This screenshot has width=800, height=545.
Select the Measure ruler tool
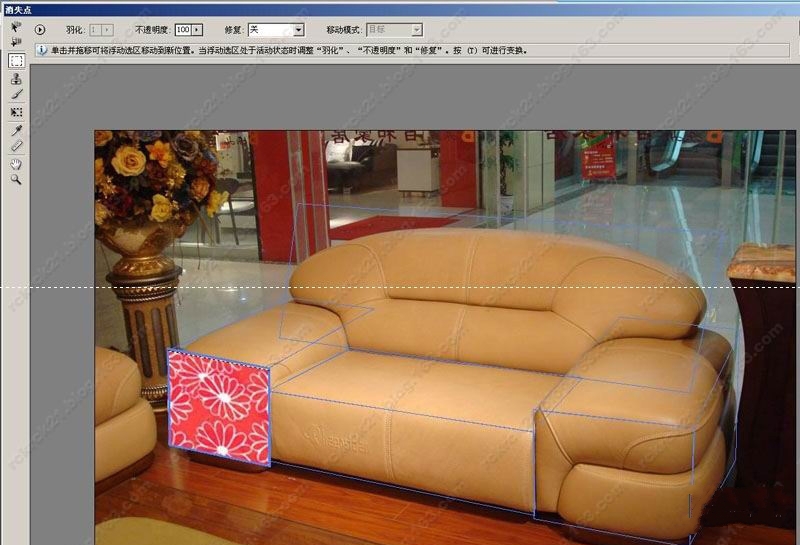16,146
